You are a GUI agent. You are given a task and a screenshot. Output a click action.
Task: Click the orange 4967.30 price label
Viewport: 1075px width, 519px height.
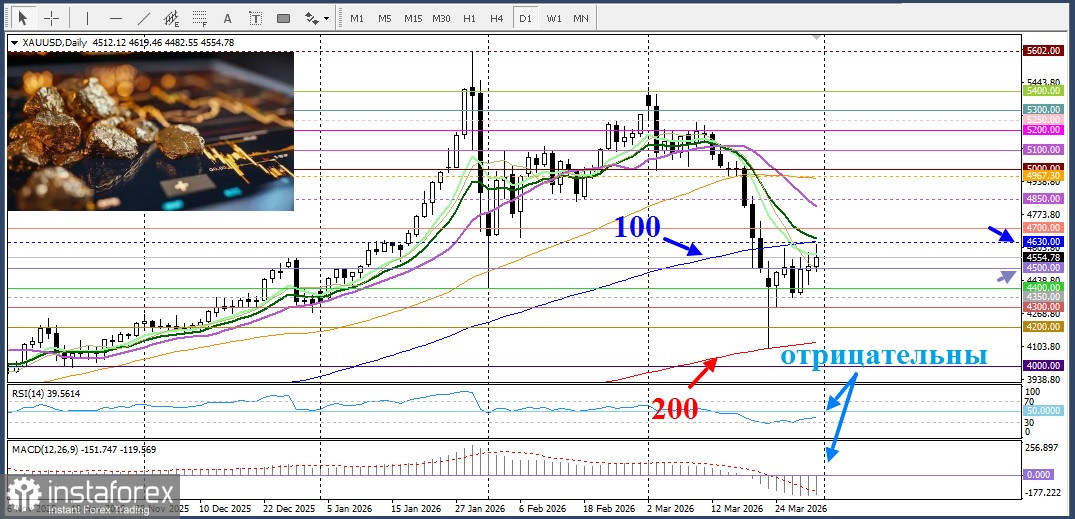(x=1043, y=176)
